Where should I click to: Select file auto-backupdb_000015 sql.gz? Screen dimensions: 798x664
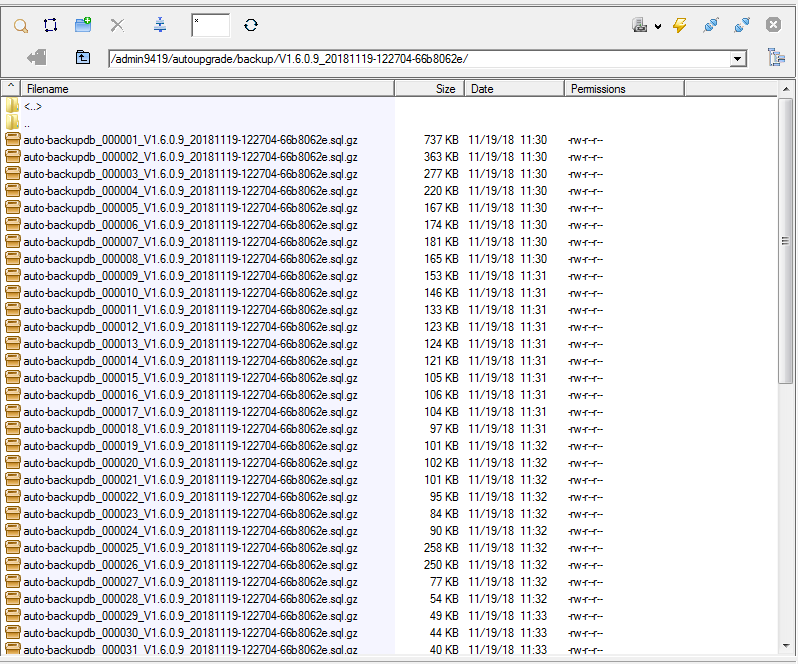coord(190,378)
